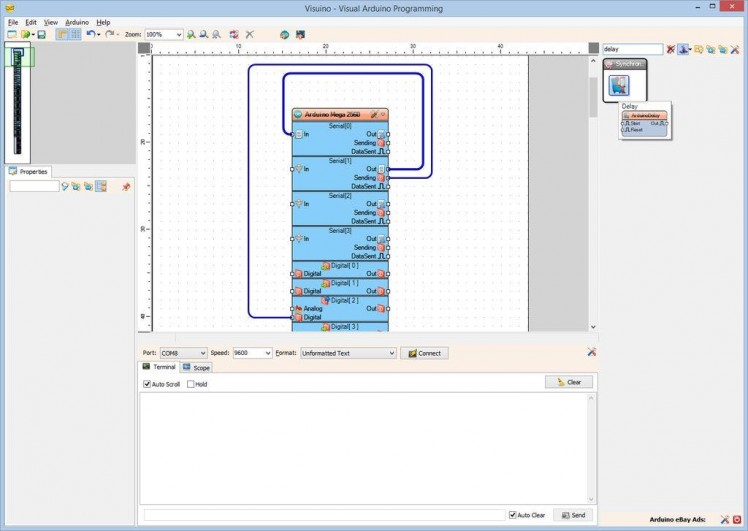Click the pin icon in Properties panel
Screen dimensions: 748x531
point(126,186)
